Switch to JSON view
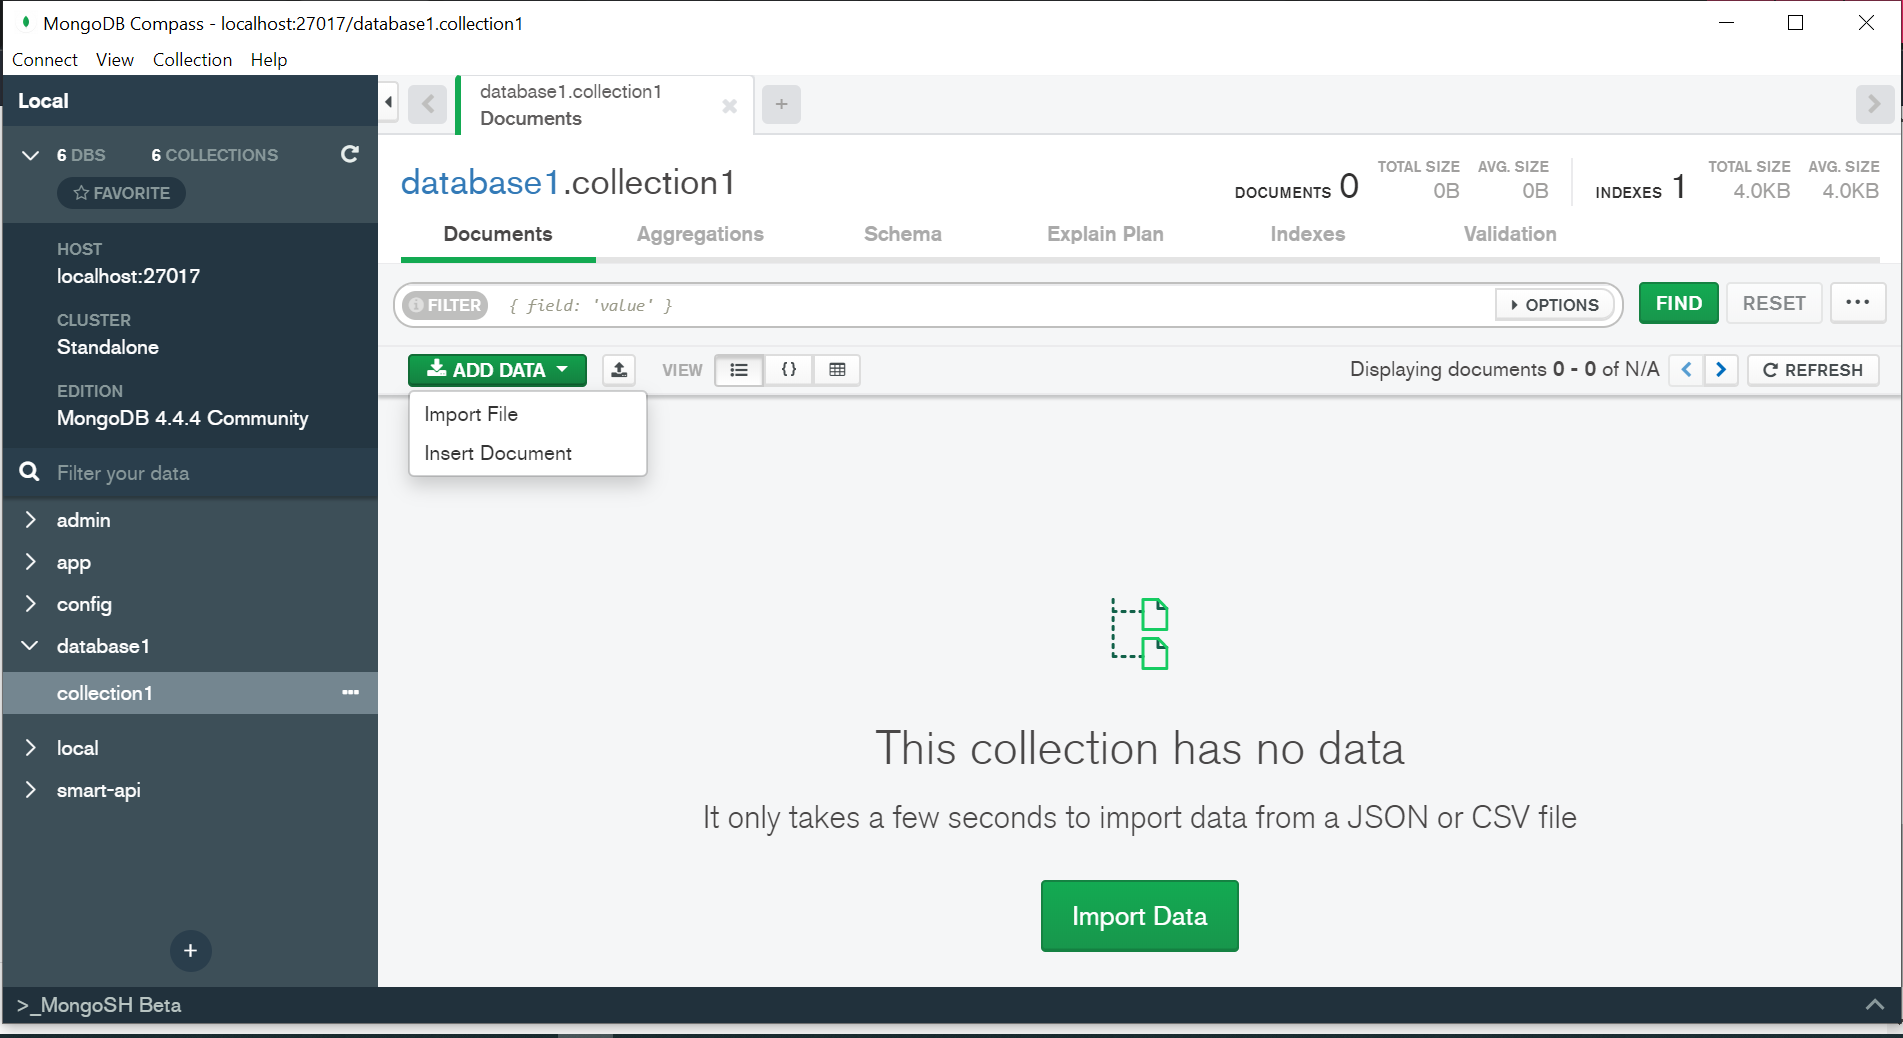1903x1038 pixels. [789, 370]
